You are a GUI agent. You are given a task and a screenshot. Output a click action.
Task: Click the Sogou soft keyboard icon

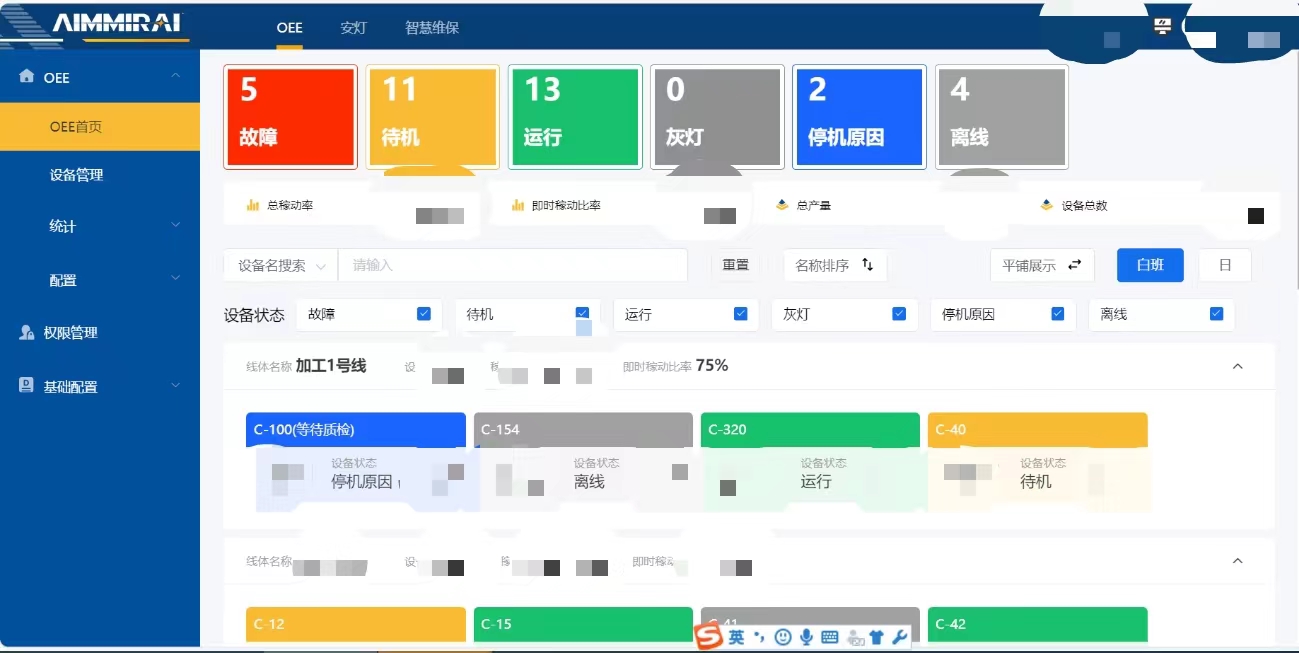point(829,637)
